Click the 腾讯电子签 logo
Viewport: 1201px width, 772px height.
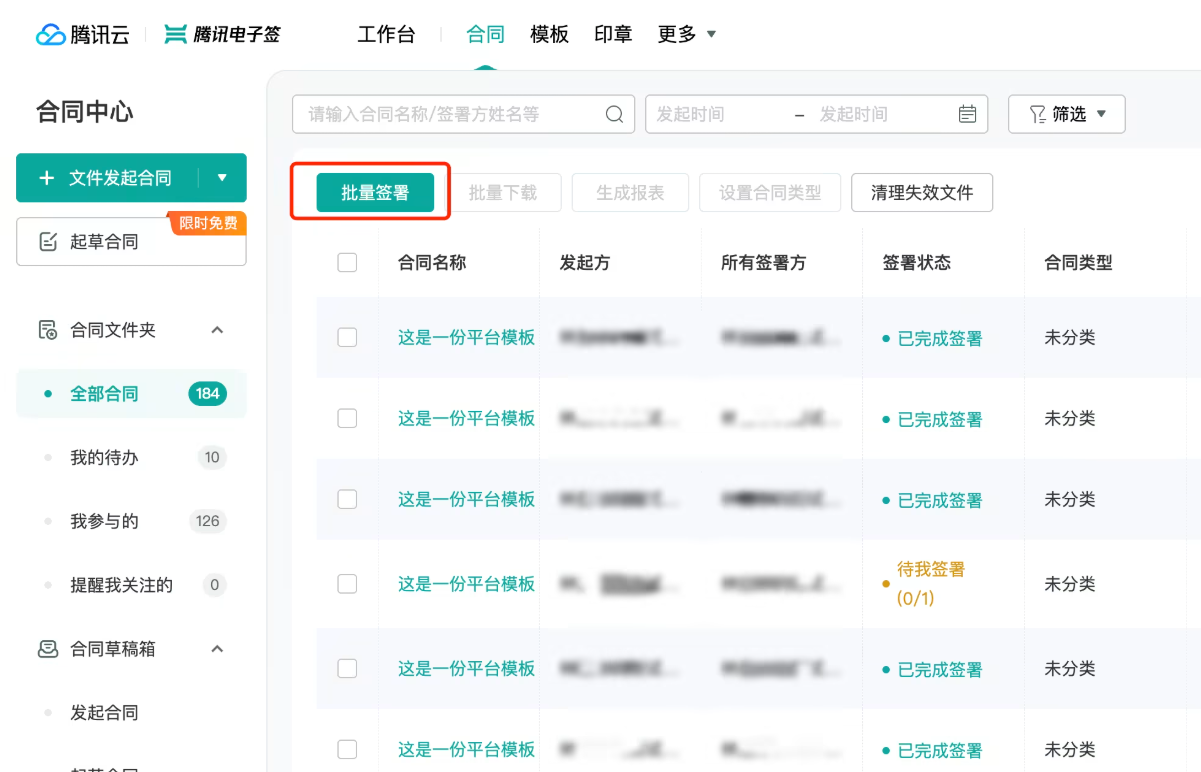coord(222,34)
